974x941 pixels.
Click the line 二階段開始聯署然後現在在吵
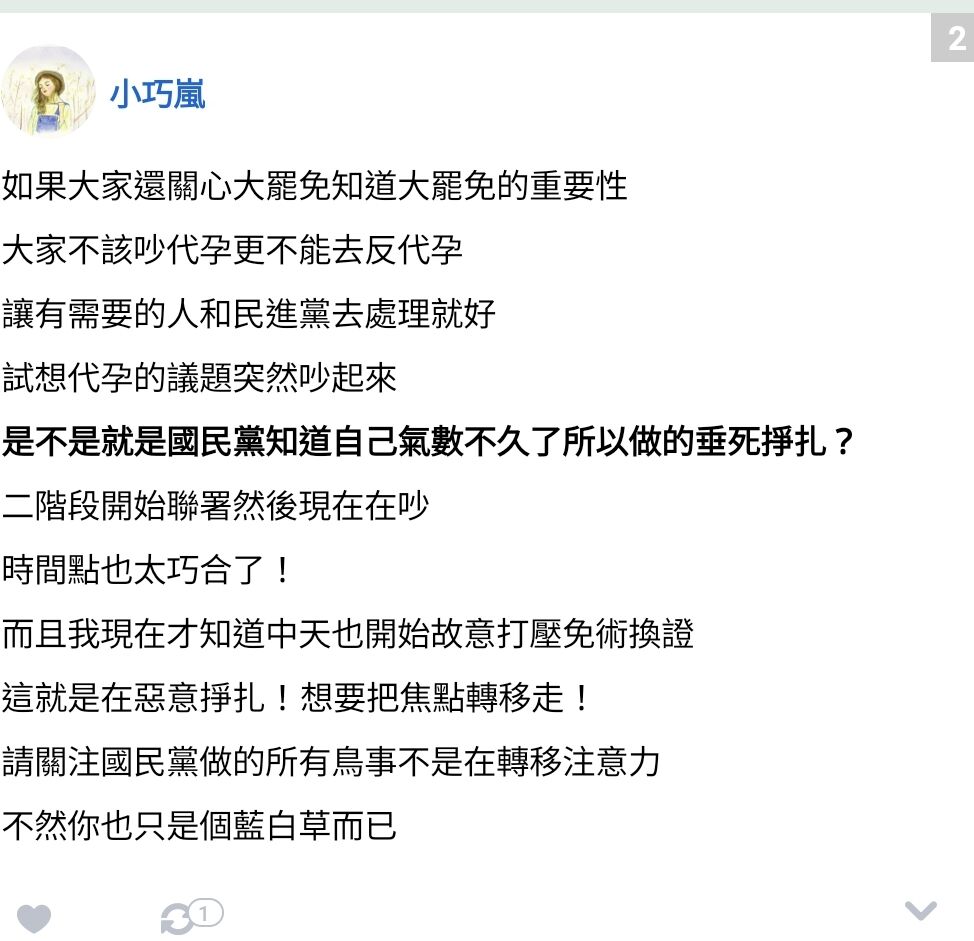pos(216,506)
